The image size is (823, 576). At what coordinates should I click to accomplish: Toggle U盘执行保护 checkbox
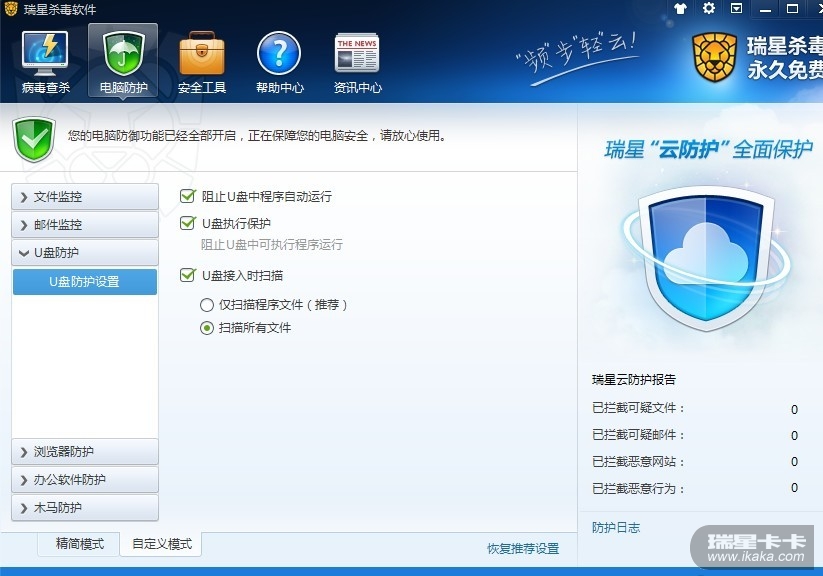click(x=187, y=223)
